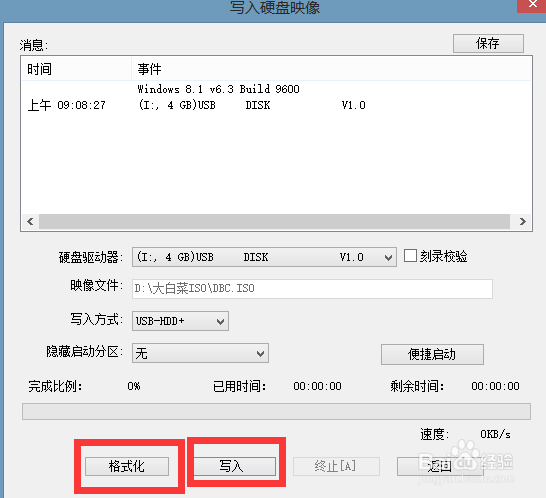Click the 时间 column header
Viewport: 546px width, 498px height.
pos(76,69)
